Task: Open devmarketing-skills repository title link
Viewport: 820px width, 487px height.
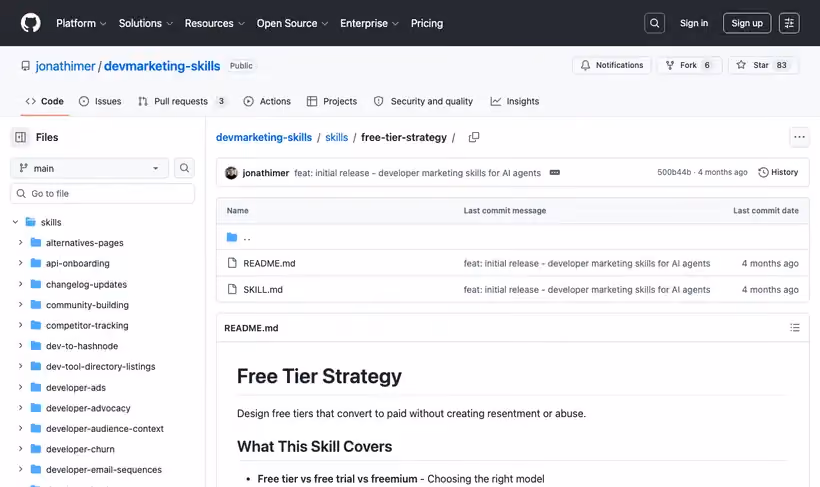Action: pos(162,66)
